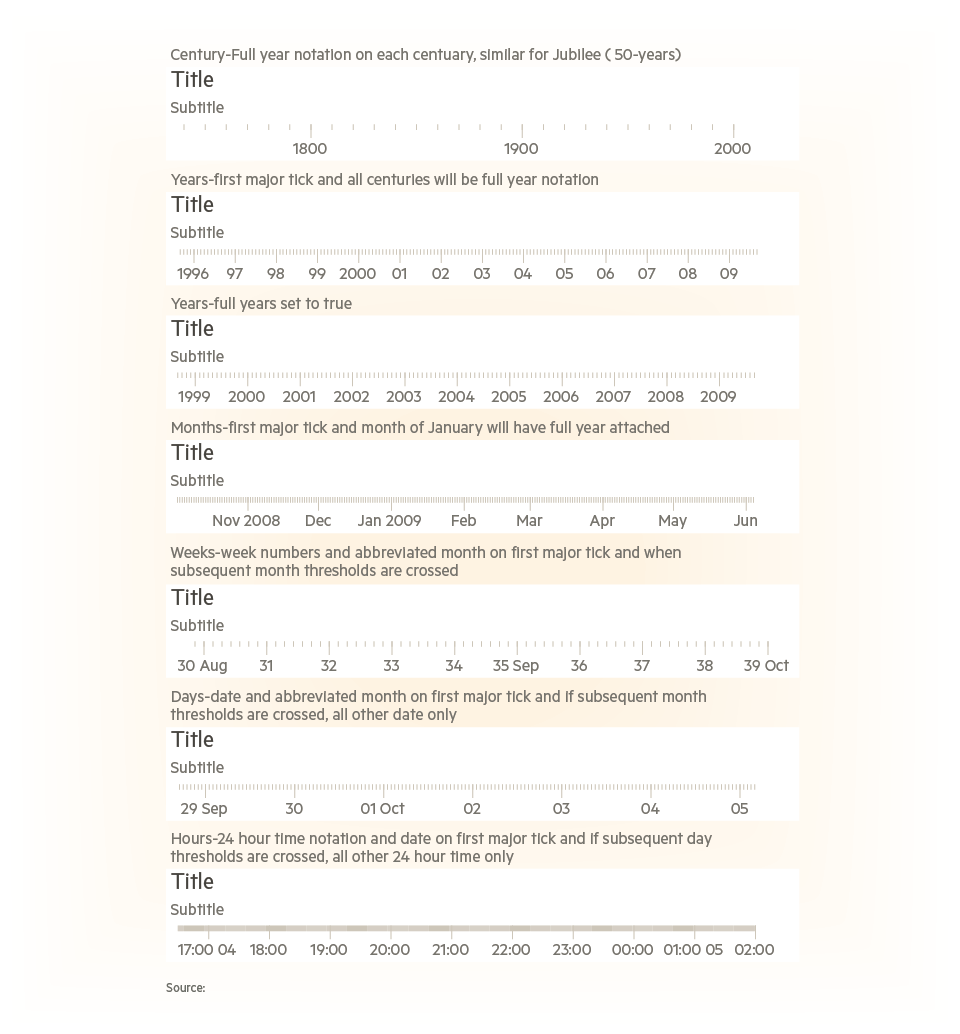Select the Nov 2008 month label

[x=246, y=521]
